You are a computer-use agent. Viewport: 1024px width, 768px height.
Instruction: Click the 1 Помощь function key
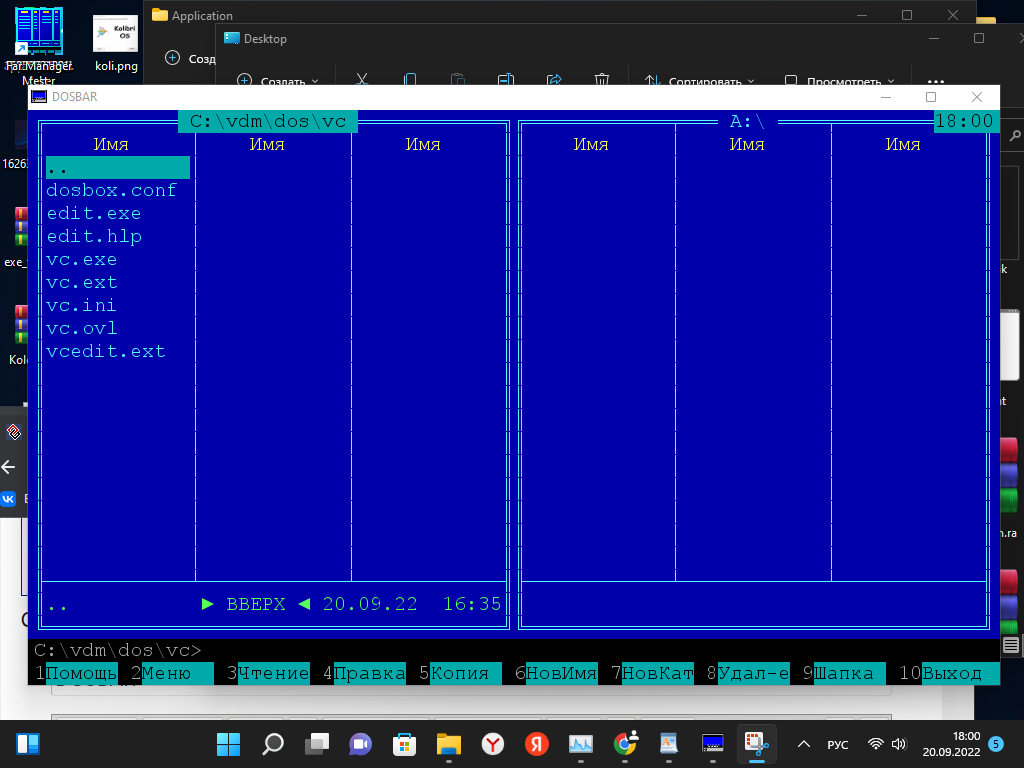pyautogui.click(x=76, y=673)
